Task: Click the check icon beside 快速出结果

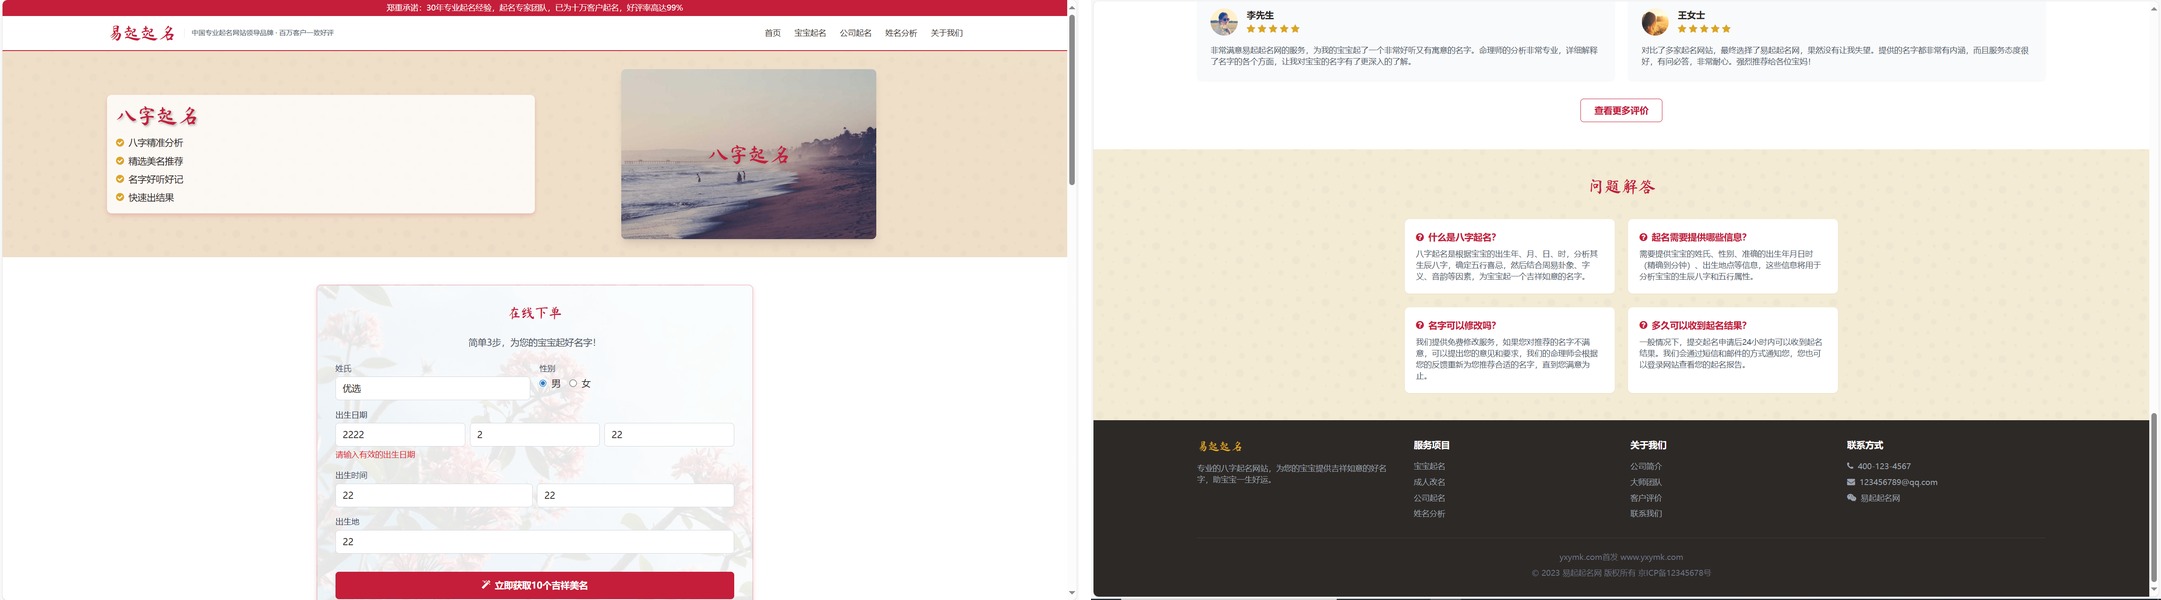Action: point(120,197)
